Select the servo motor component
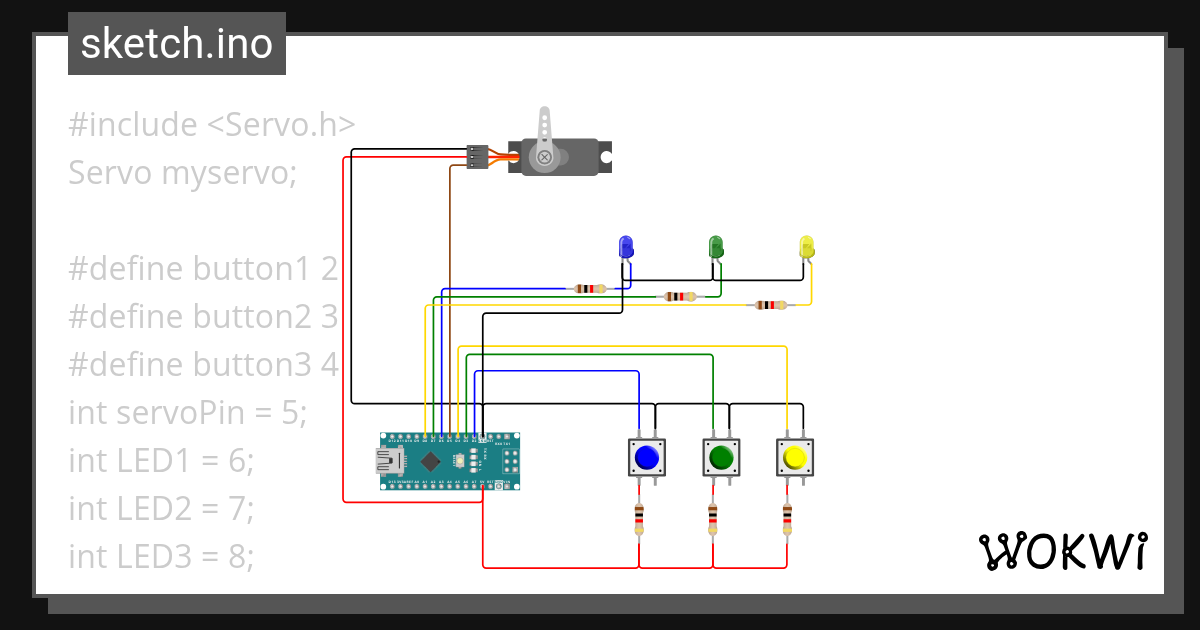This screenshot has height=630, width=1200. tap(556, 156)
